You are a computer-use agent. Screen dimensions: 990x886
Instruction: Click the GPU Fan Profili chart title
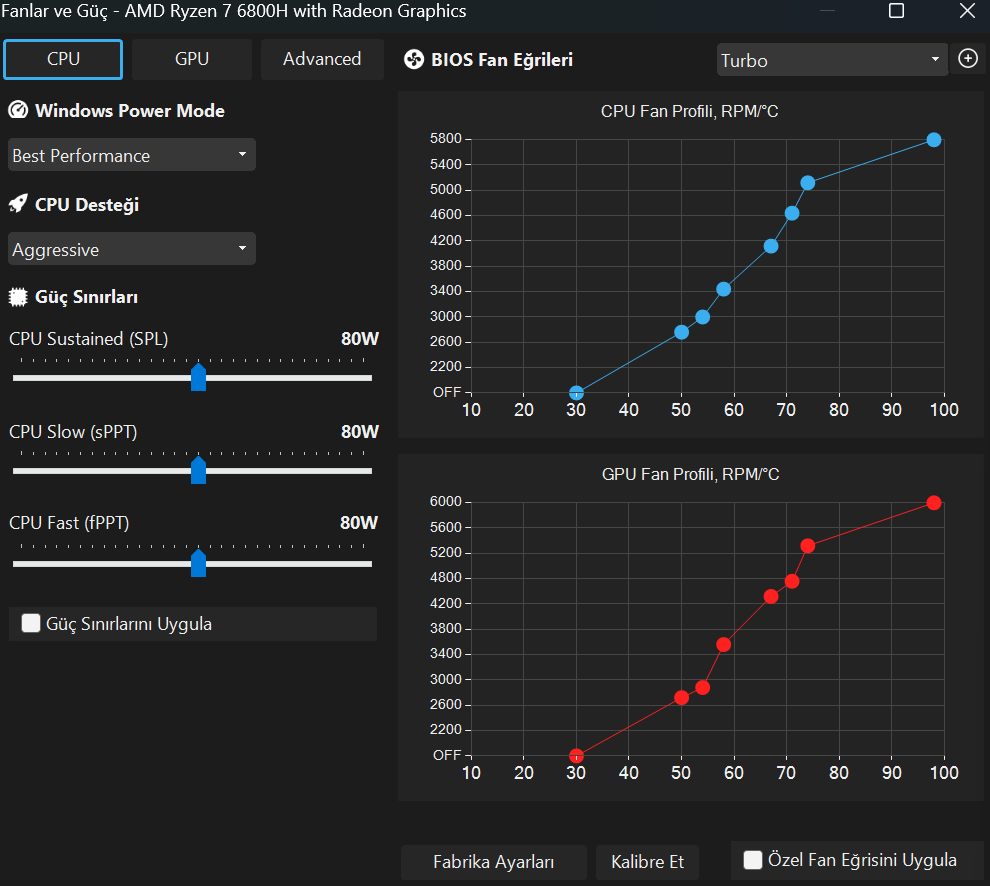[690, 474]
